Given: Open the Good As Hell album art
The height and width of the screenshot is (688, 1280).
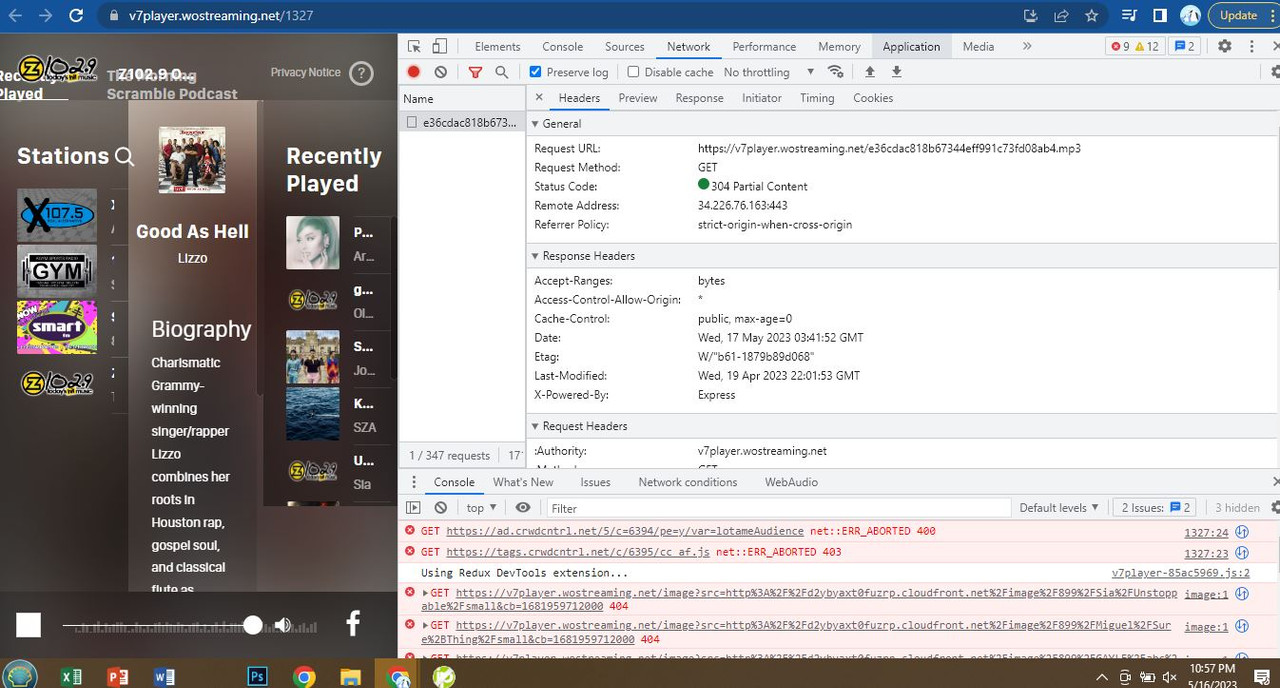Looking at the screenshot, I should pyautogui.click(x=192, y=160).
